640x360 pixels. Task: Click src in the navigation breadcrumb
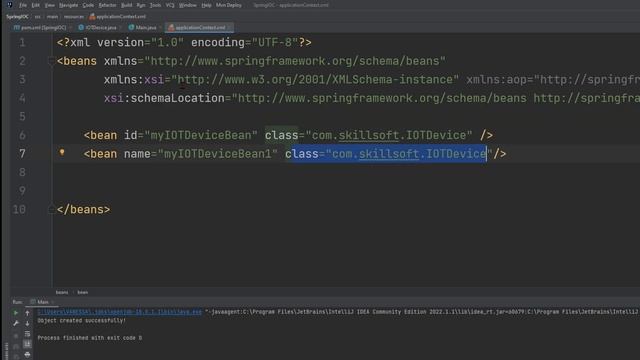point(38,17)
